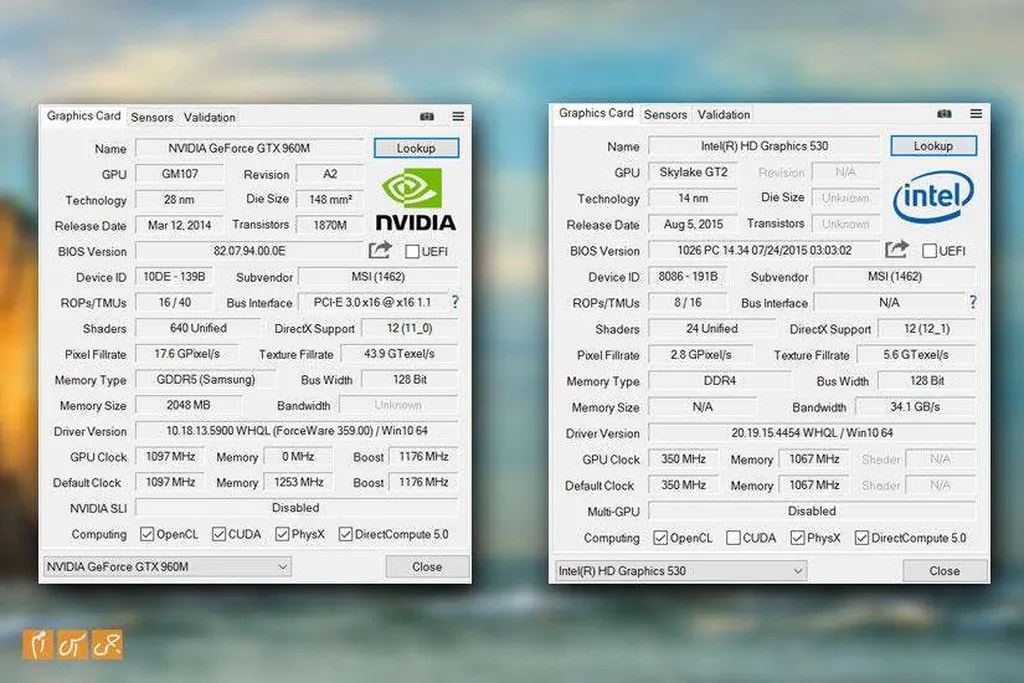Toggle the UEFI checkbox in the GTX 960M window
This screenshot has width=1024, height=683.
(412, 251)
